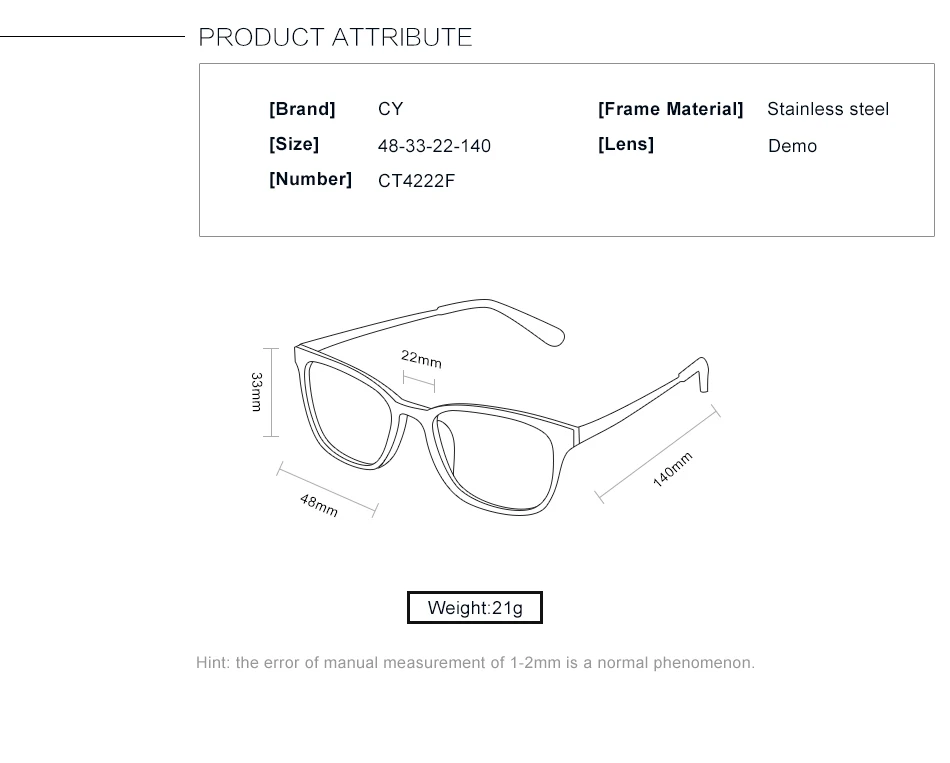This screenshot has height=763, width=950.
Task: Click the brand value CY
Action: (390, 109)
